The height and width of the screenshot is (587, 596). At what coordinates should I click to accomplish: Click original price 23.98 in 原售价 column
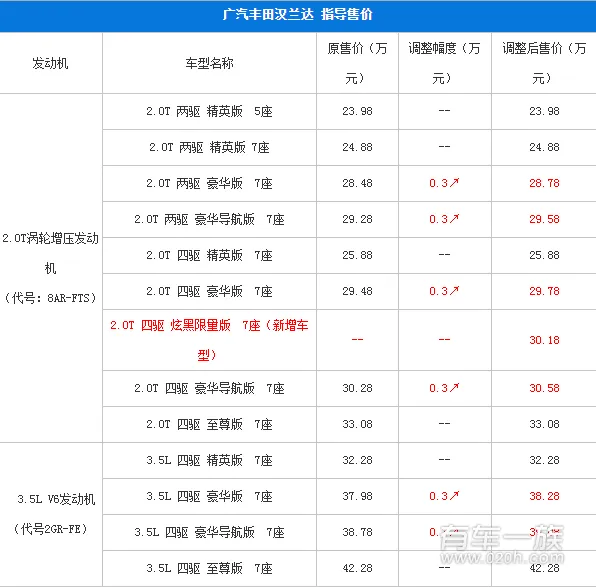[x=357, y=111]
